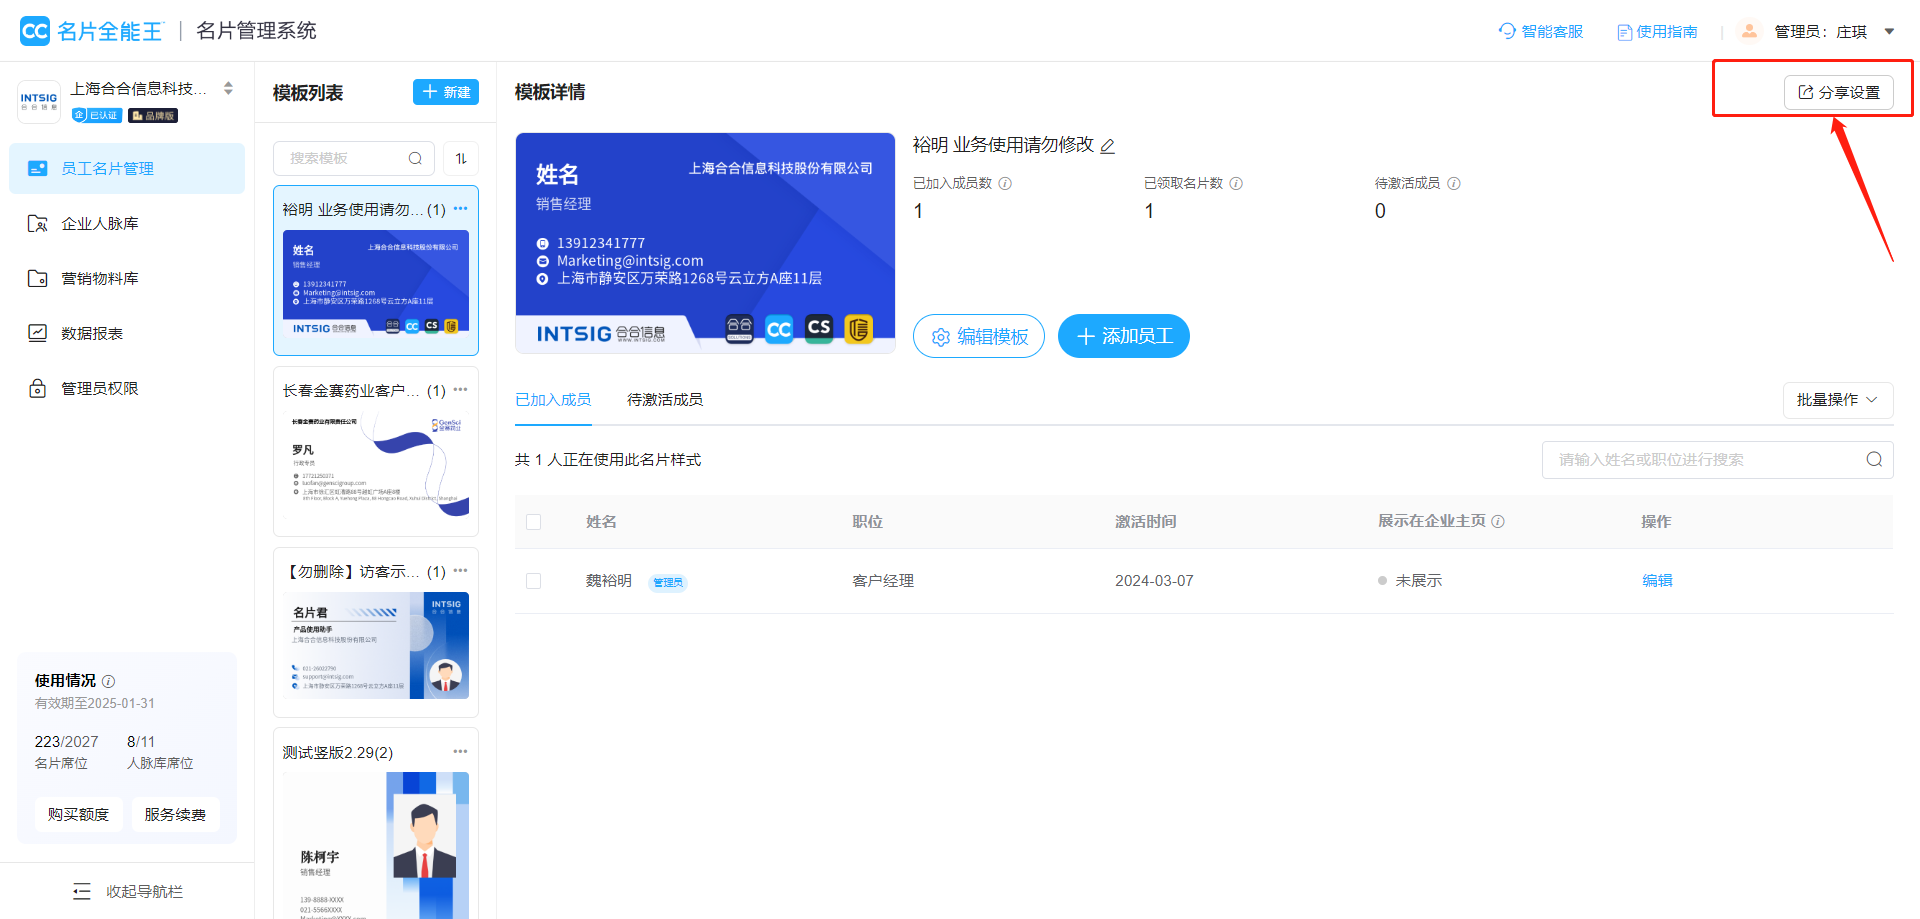
Task: Click info icon beside 已领取名片数
Action: tap(1236, 183)
